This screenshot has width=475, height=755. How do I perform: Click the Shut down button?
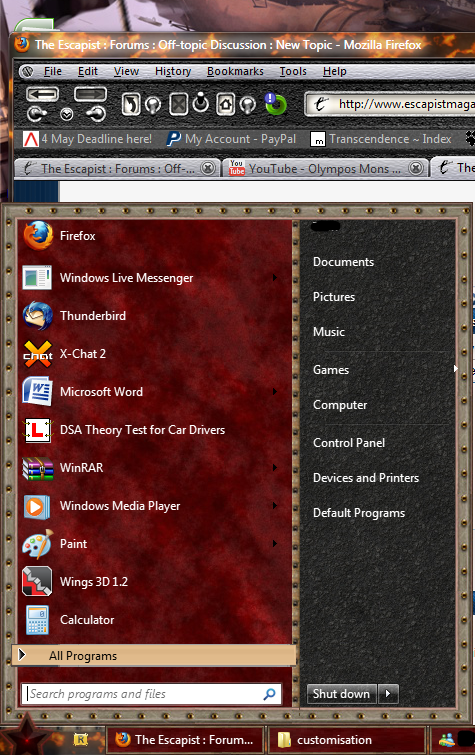(x=342, y=694)
